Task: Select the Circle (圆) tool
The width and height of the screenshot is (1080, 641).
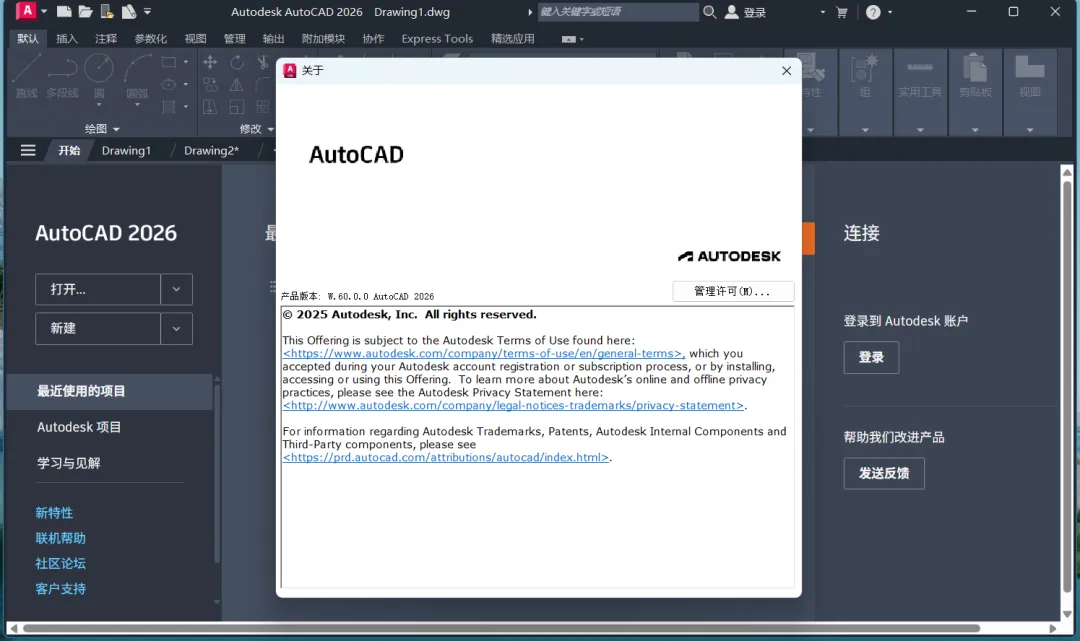Action: click(98, 76)
